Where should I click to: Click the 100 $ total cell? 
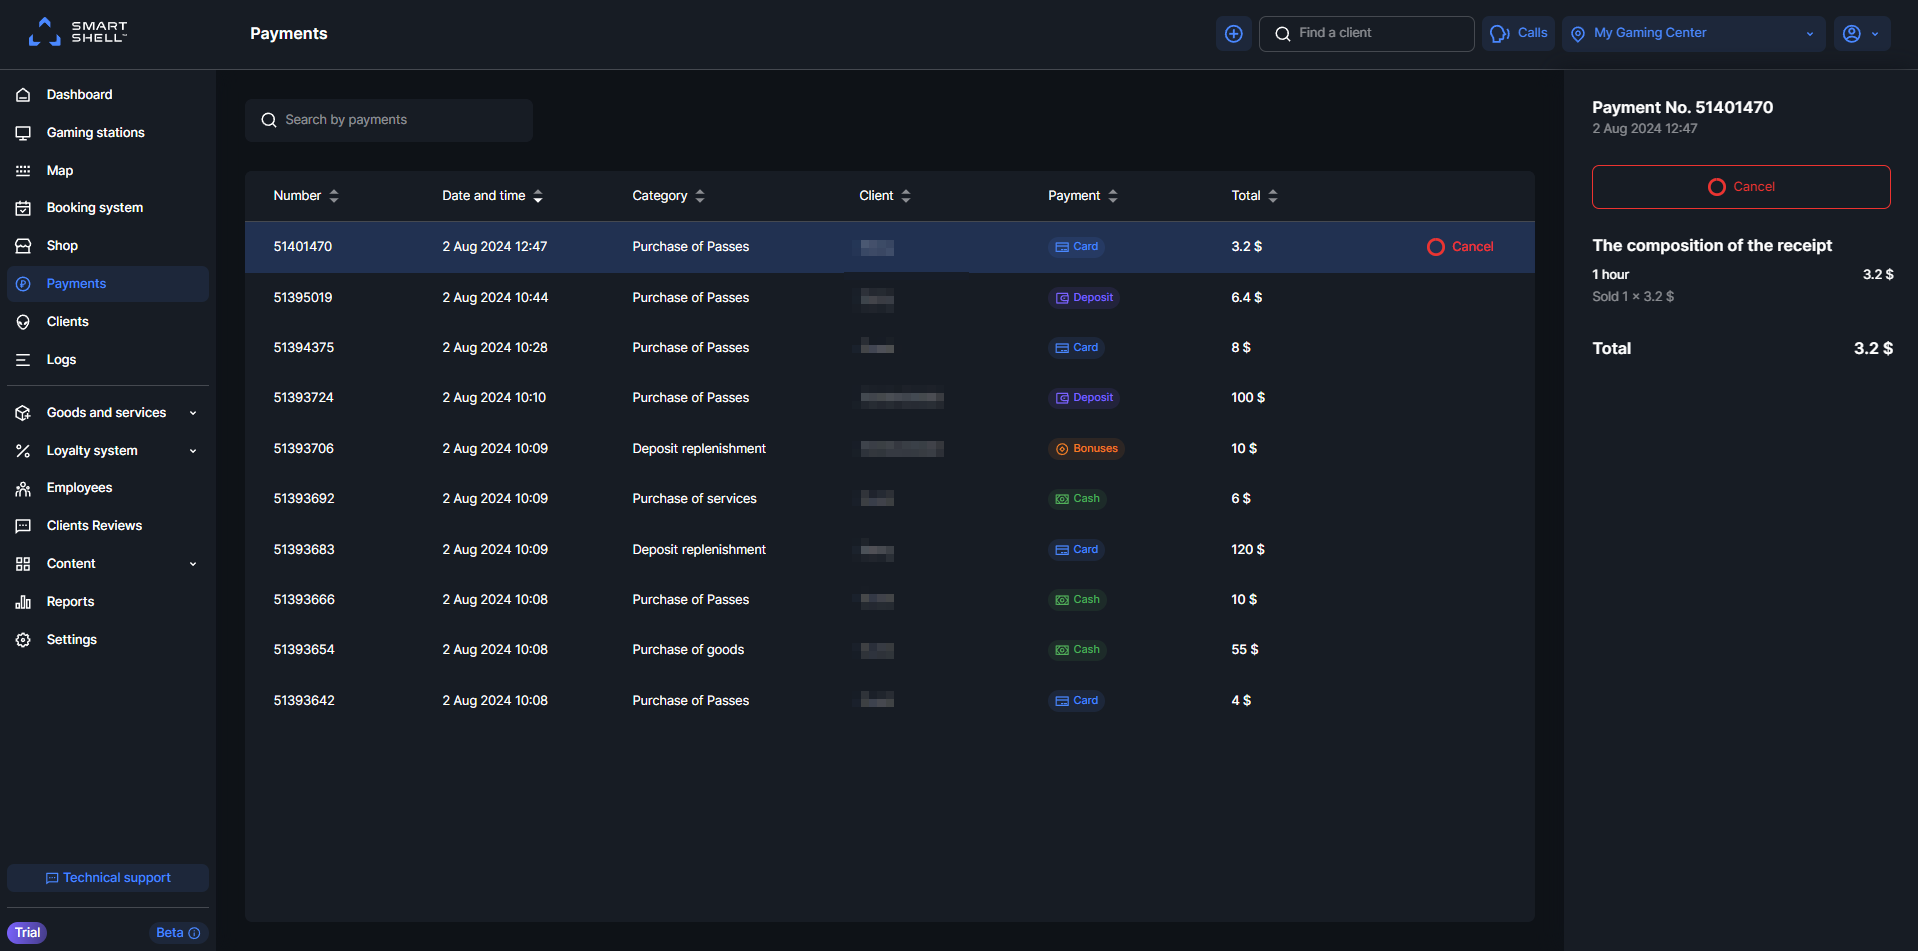[1248, 398]
